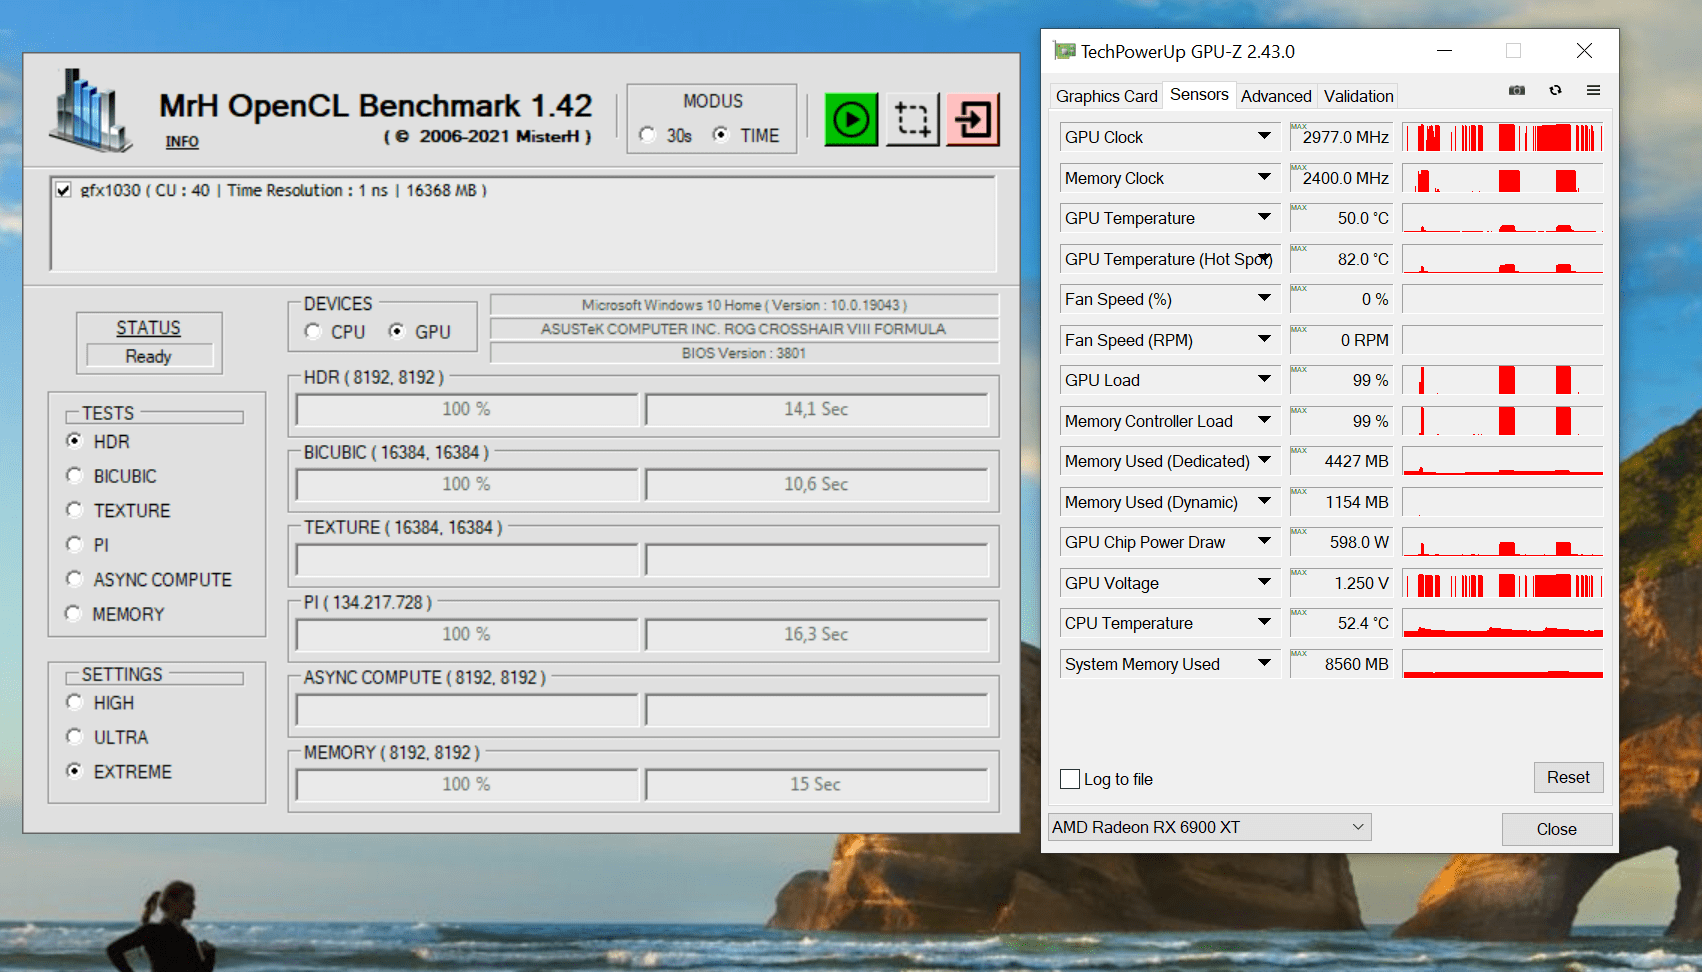This screenshot has height=972, width=1702.
Task: Open the GPU-Z hamburger menu
Action: [x=1593, y=90]
